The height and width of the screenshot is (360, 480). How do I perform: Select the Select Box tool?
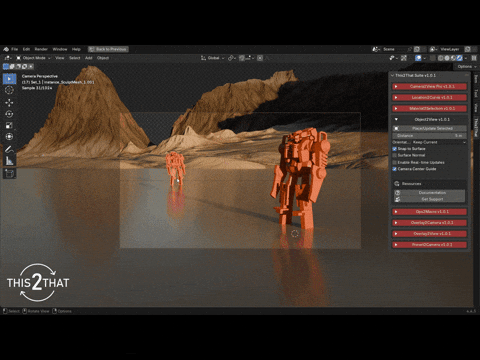[x=9, y=79]
